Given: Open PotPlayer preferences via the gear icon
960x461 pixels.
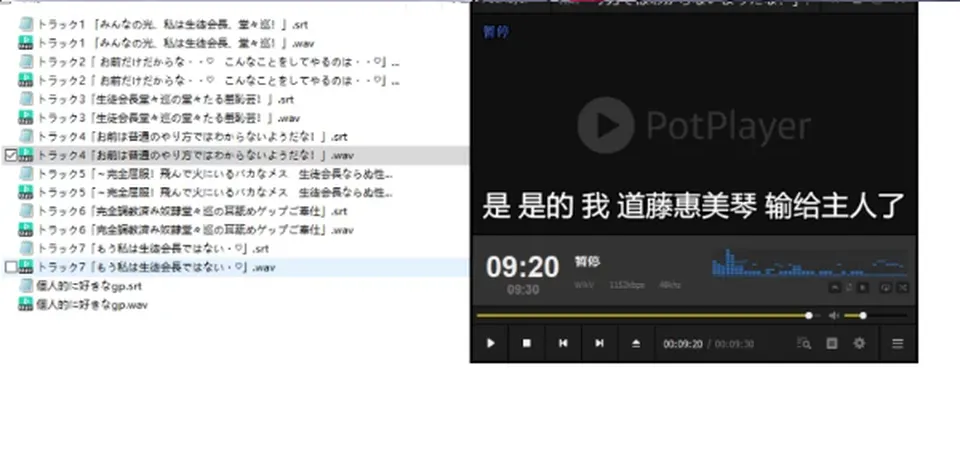Looking at the screenshot, I should [x=859, y=343].
